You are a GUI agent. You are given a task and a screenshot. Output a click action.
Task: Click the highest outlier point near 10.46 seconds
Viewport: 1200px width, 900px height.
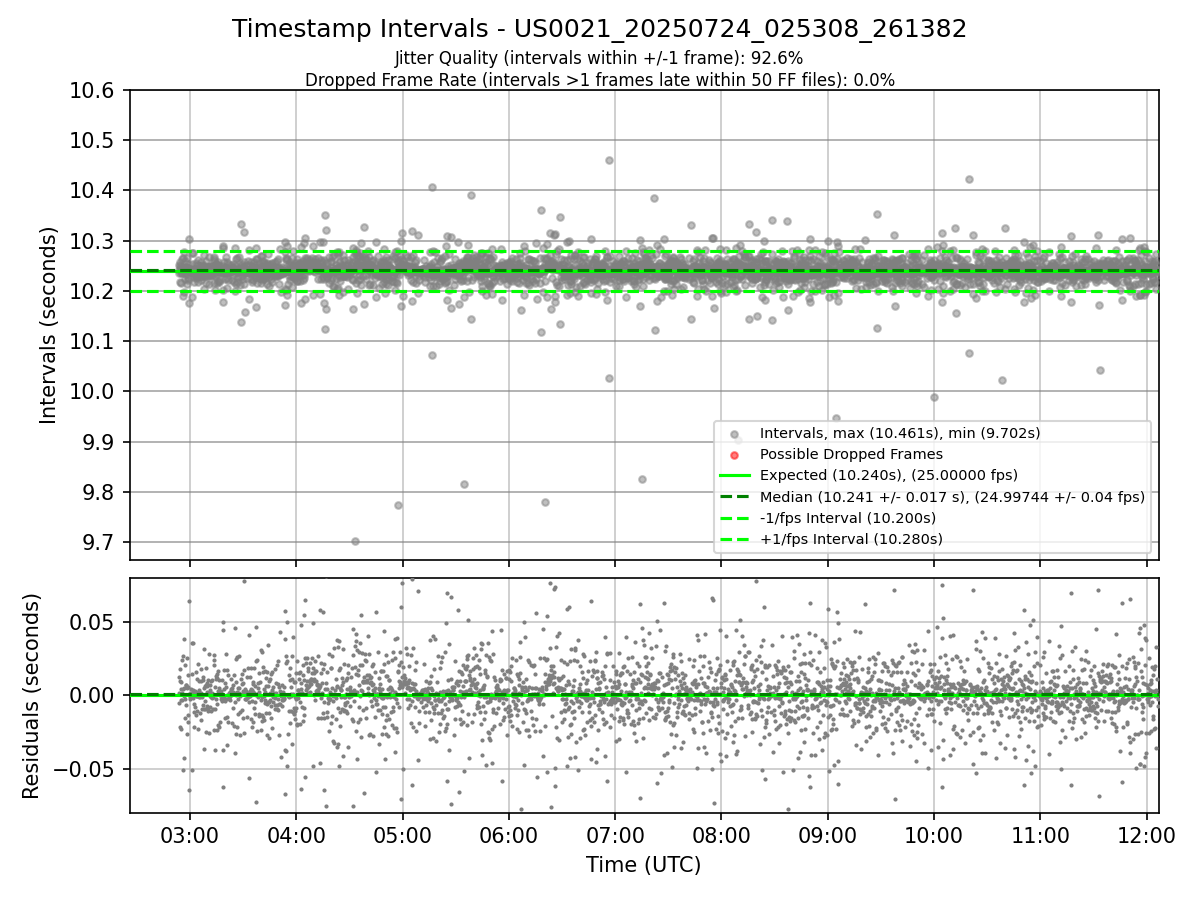609,160
